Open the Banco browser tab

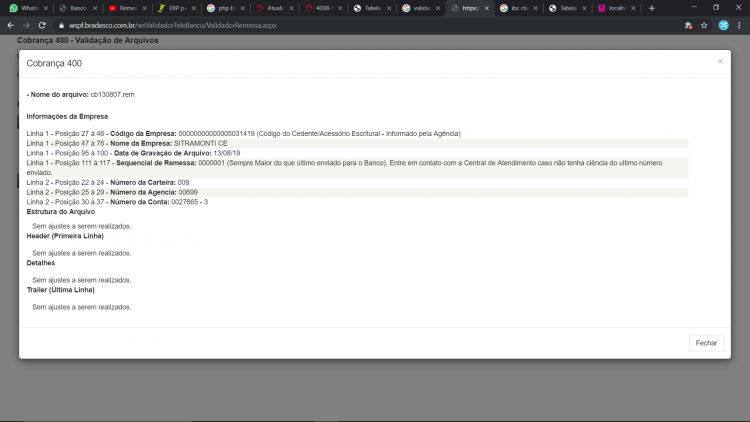coord(75,8)
